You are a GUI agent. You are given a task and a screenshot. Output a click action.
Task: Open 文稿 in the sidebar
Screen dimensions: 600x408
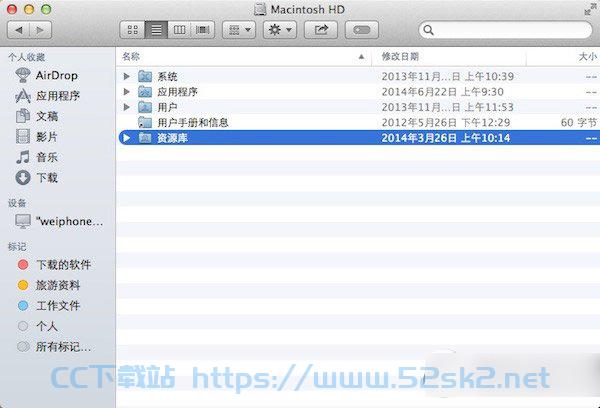coord(37,116)
